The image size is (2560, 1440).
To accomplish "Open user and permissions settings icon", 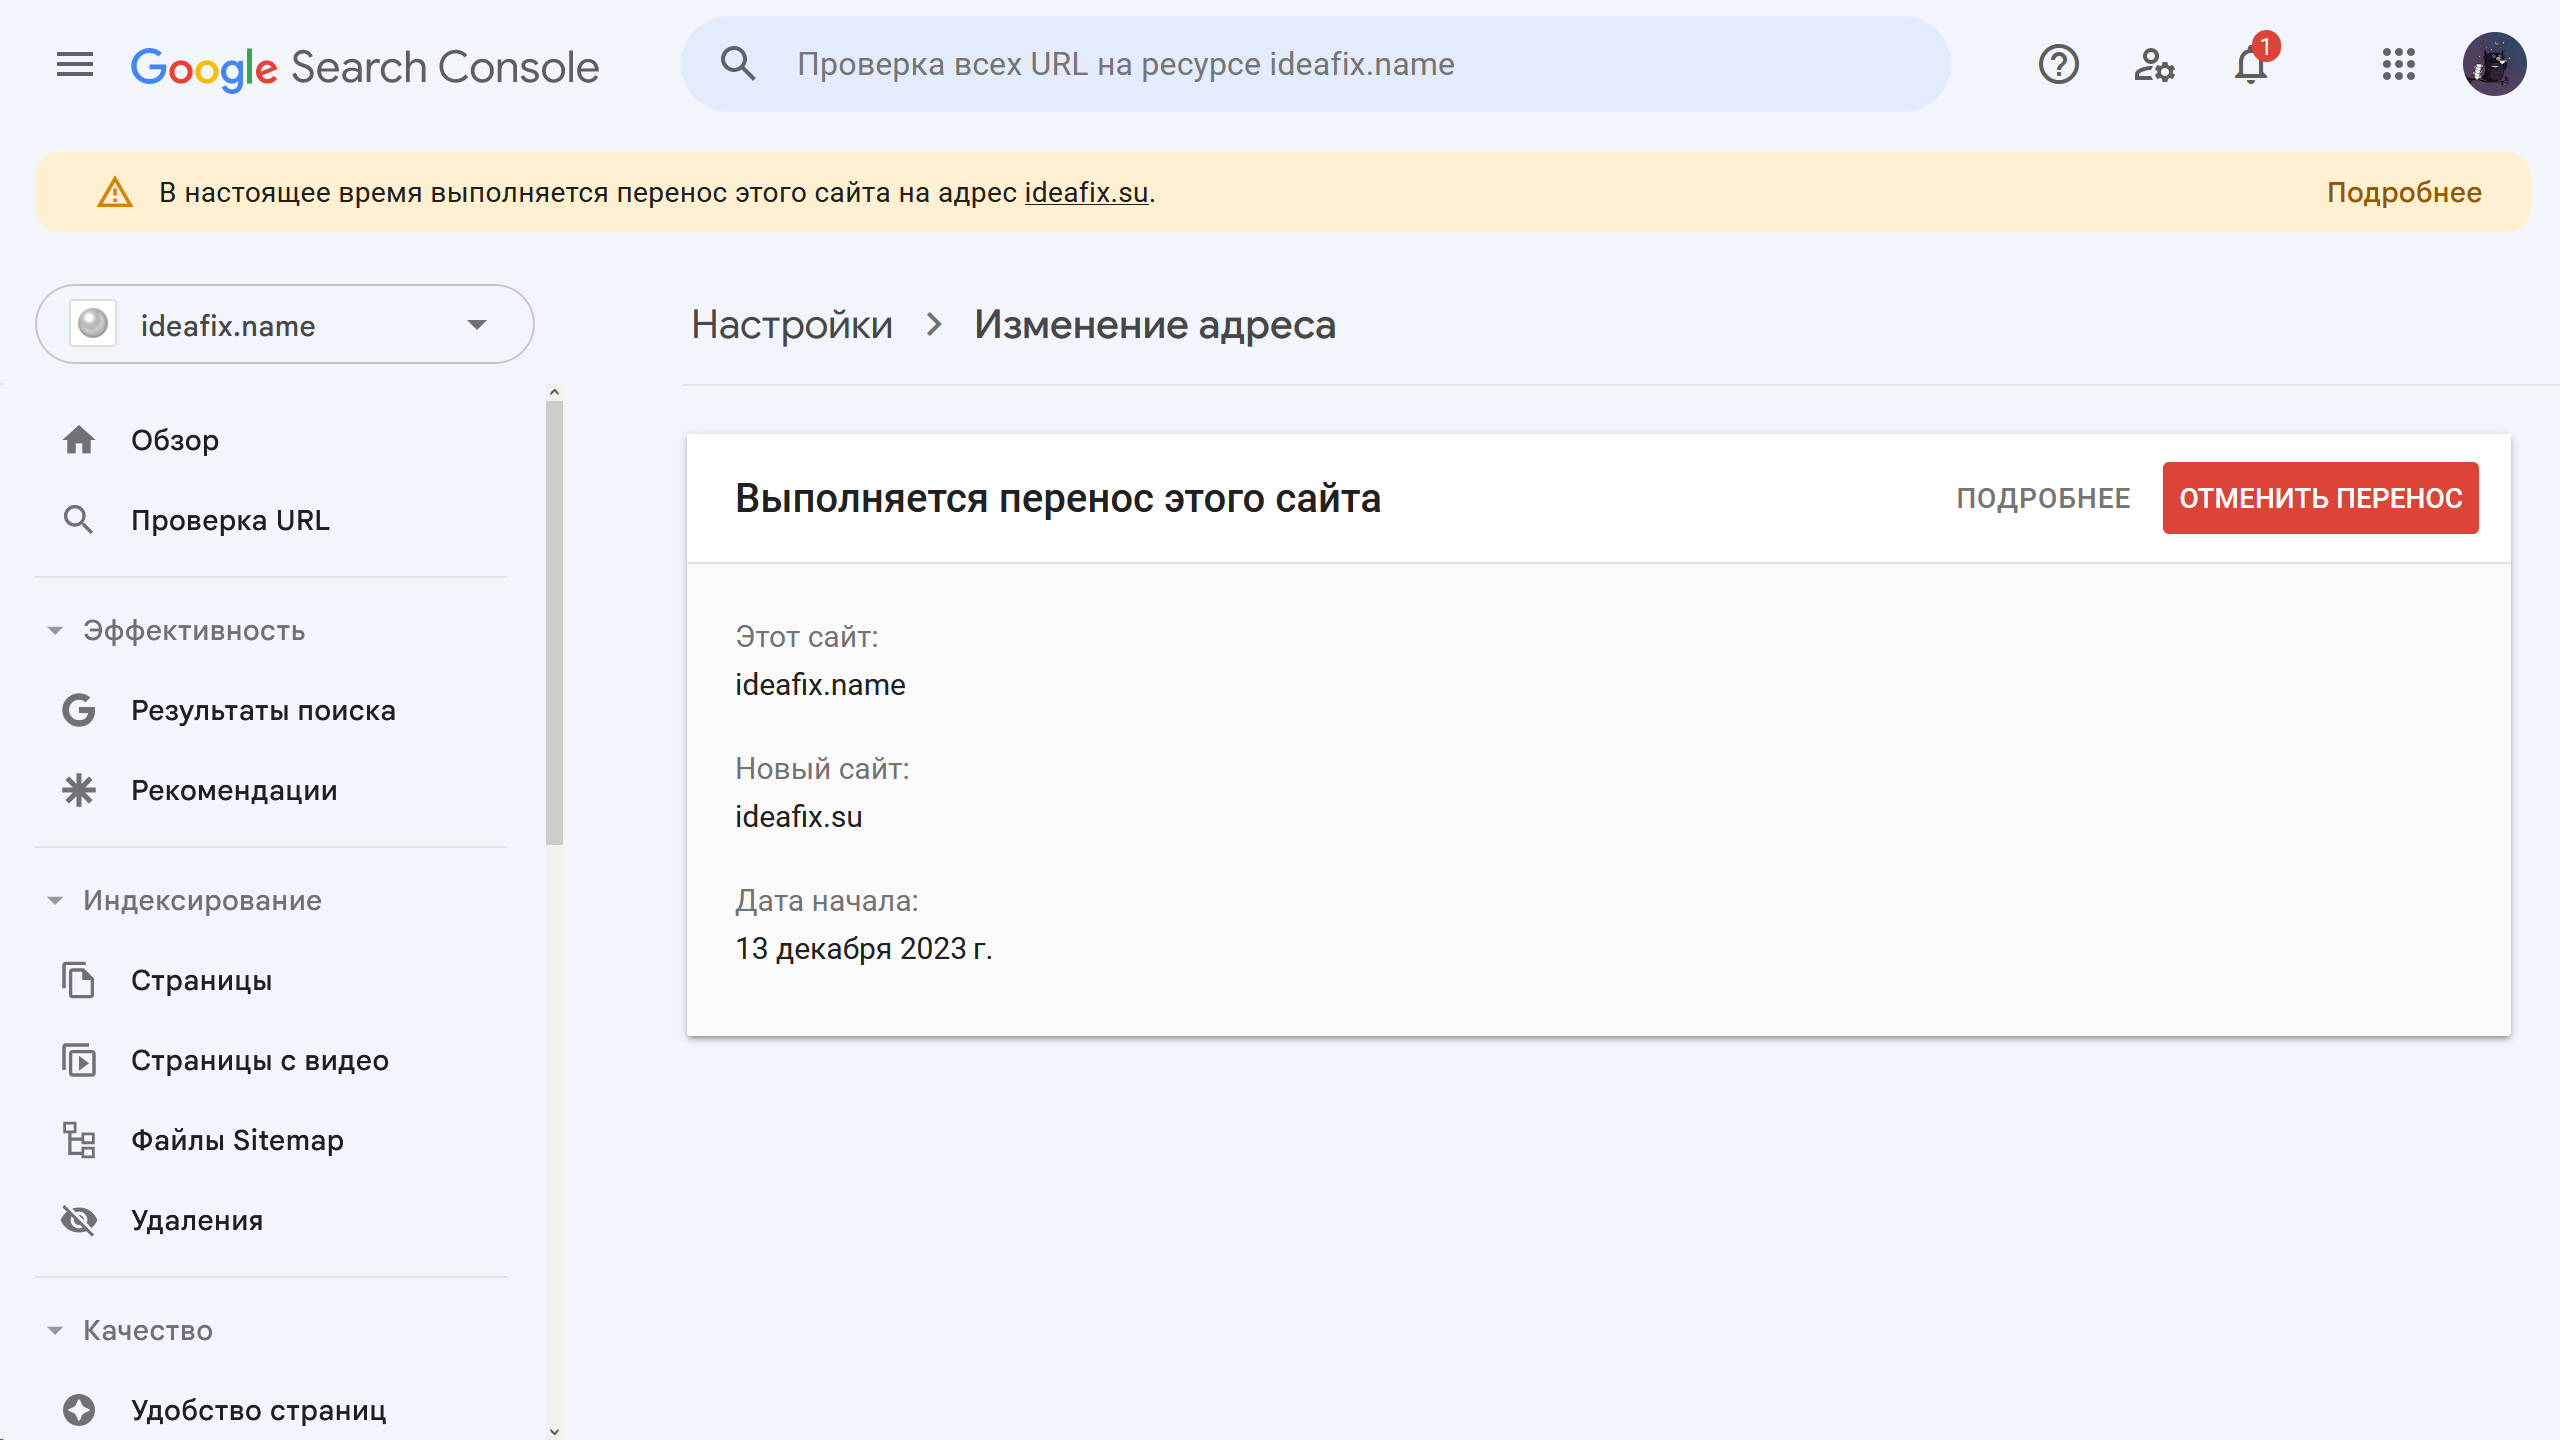I will [x=2153, y=66].
